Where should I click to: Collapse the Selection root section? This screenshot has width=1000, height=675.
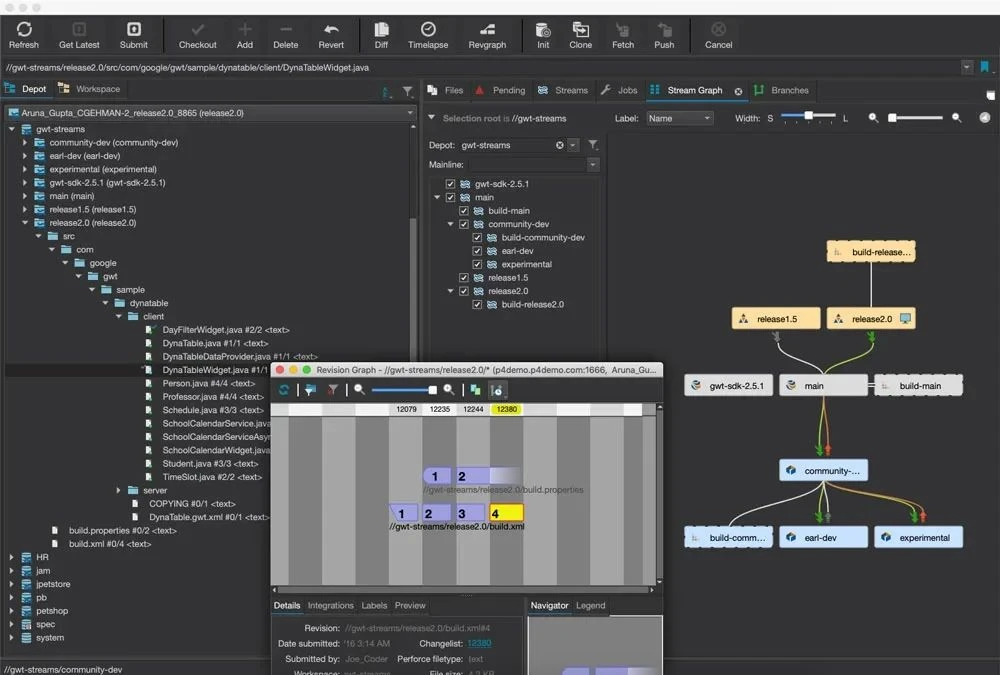pyautogui.click(x=432, y=117)
